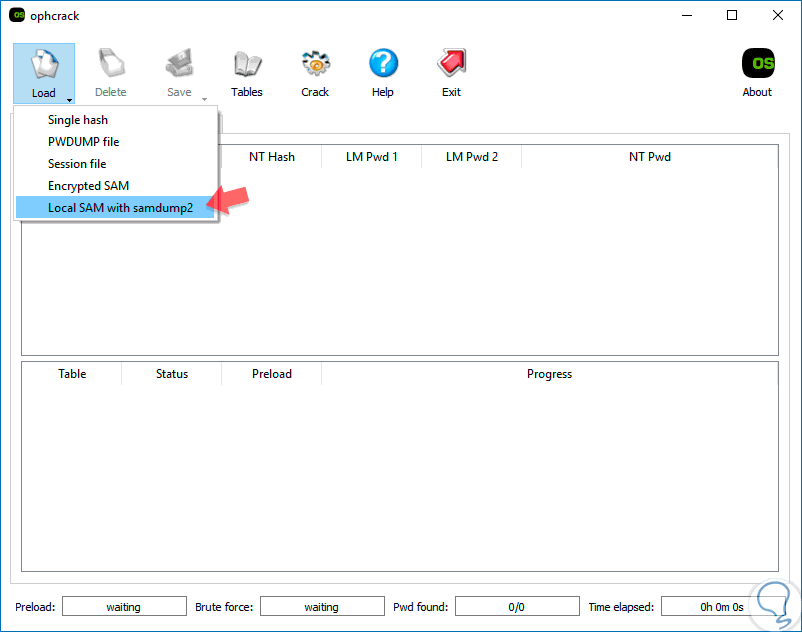Click the Pwd found field showing 0/0
Image resolution: width=802 pixels, height=632 pixels.
coord(517,606)
